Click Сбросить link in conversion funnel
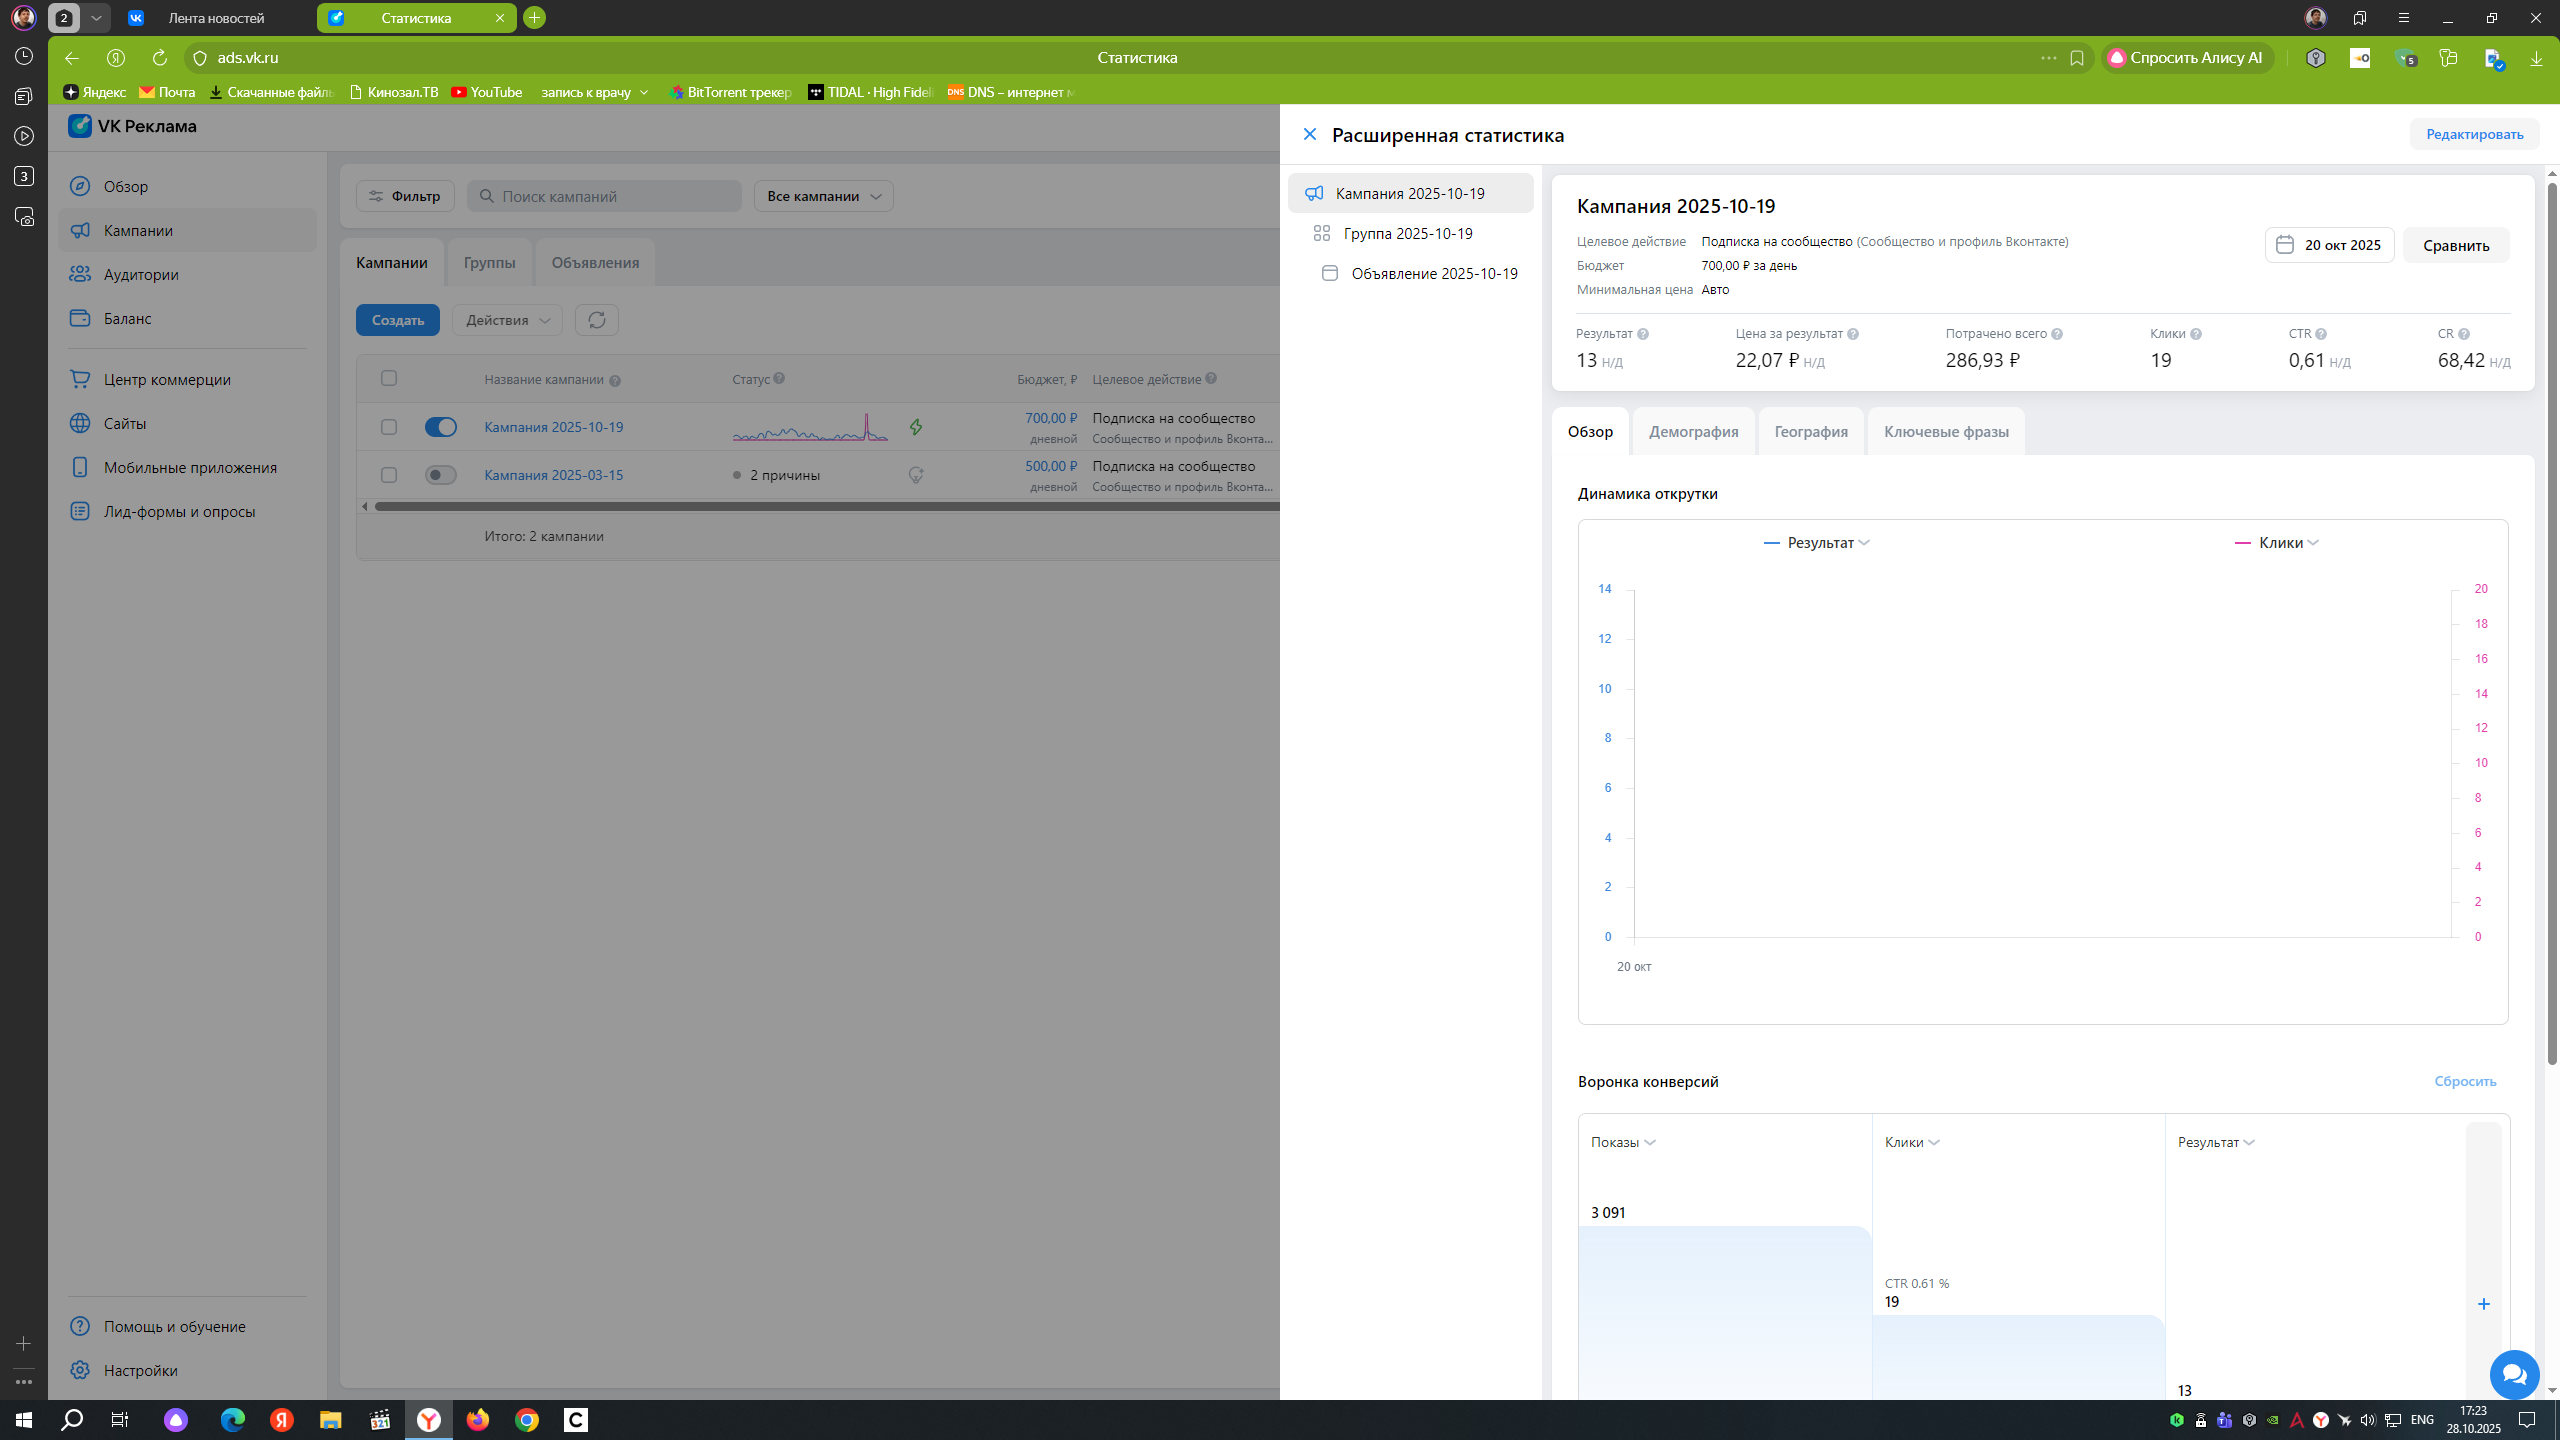This screenshot has height=1440, width=2560. coord(2465,1081)
